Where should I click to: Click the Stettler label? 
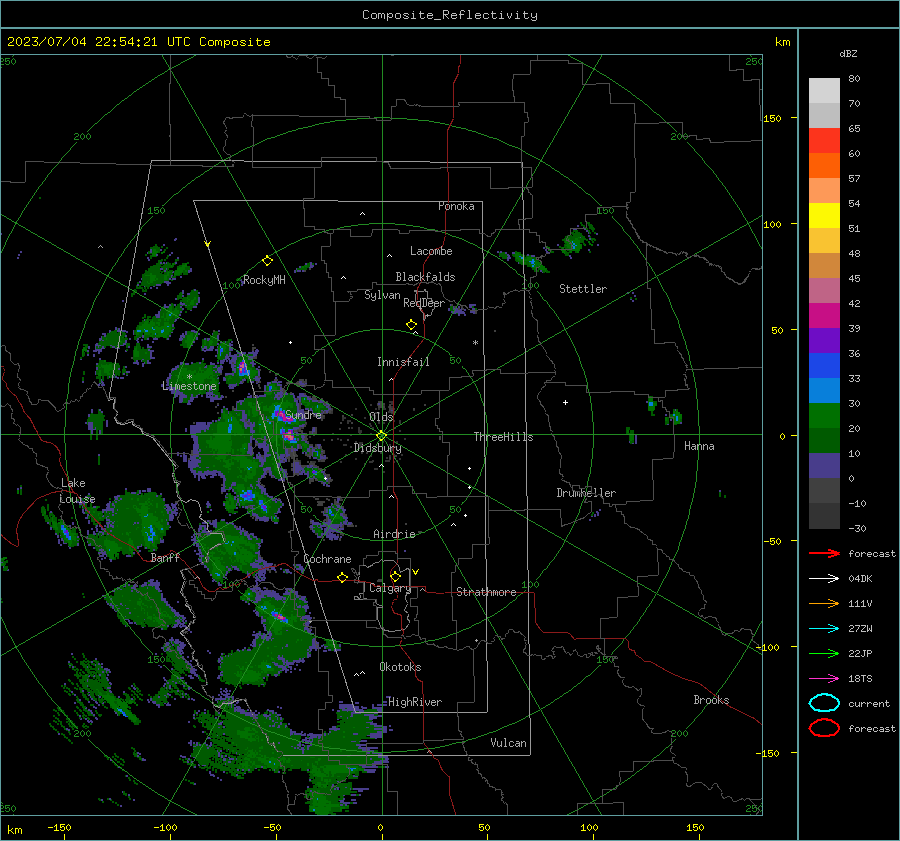(583, 289)
